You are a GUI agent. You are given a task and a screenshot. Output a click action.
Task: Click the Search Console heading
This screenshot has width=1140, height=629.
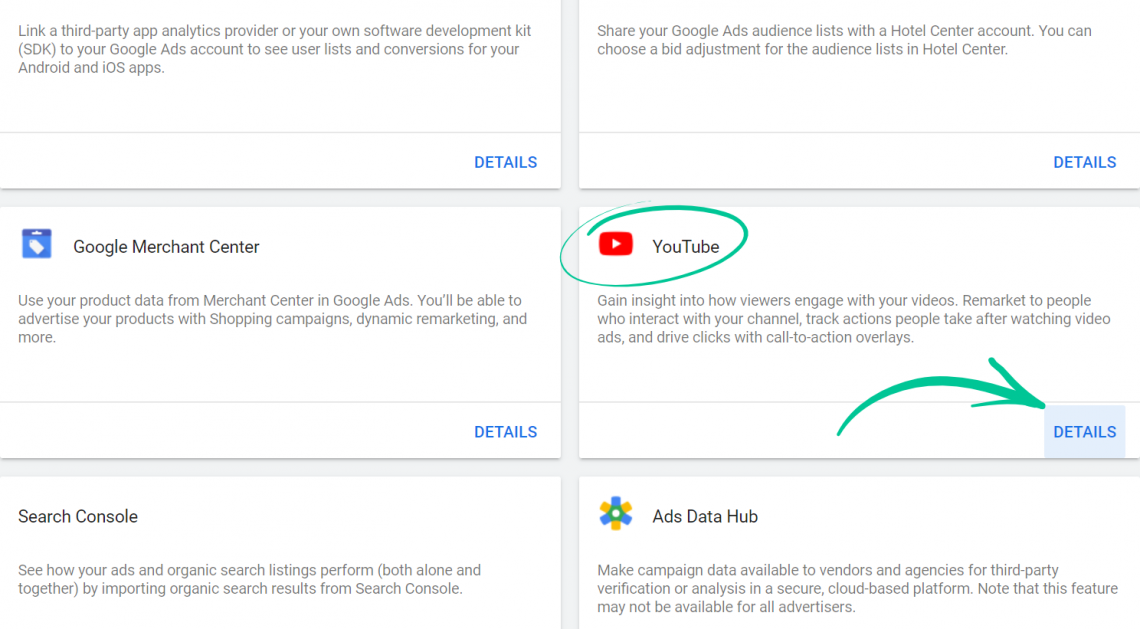pos(78,517)
